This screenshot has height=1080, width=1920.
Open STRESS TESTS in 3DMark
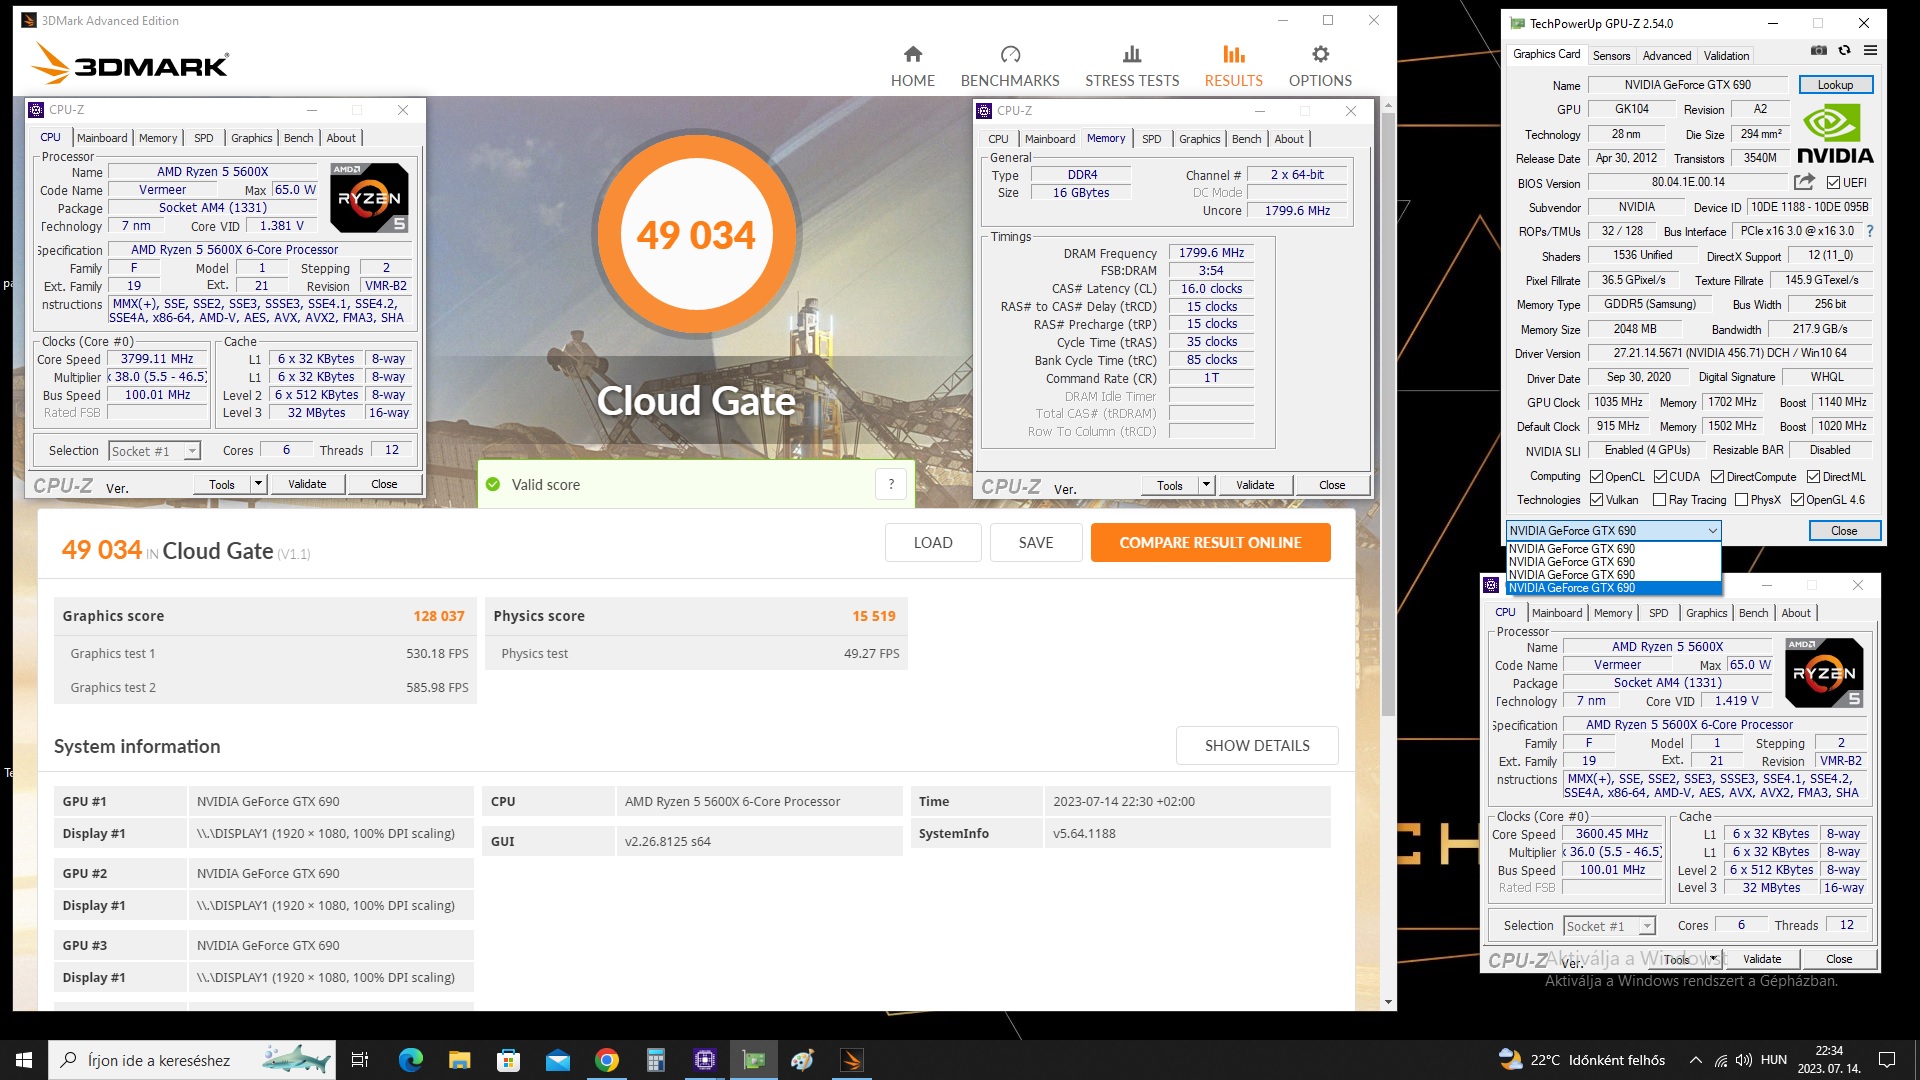pyautogui.click(x=1132, y=66)
